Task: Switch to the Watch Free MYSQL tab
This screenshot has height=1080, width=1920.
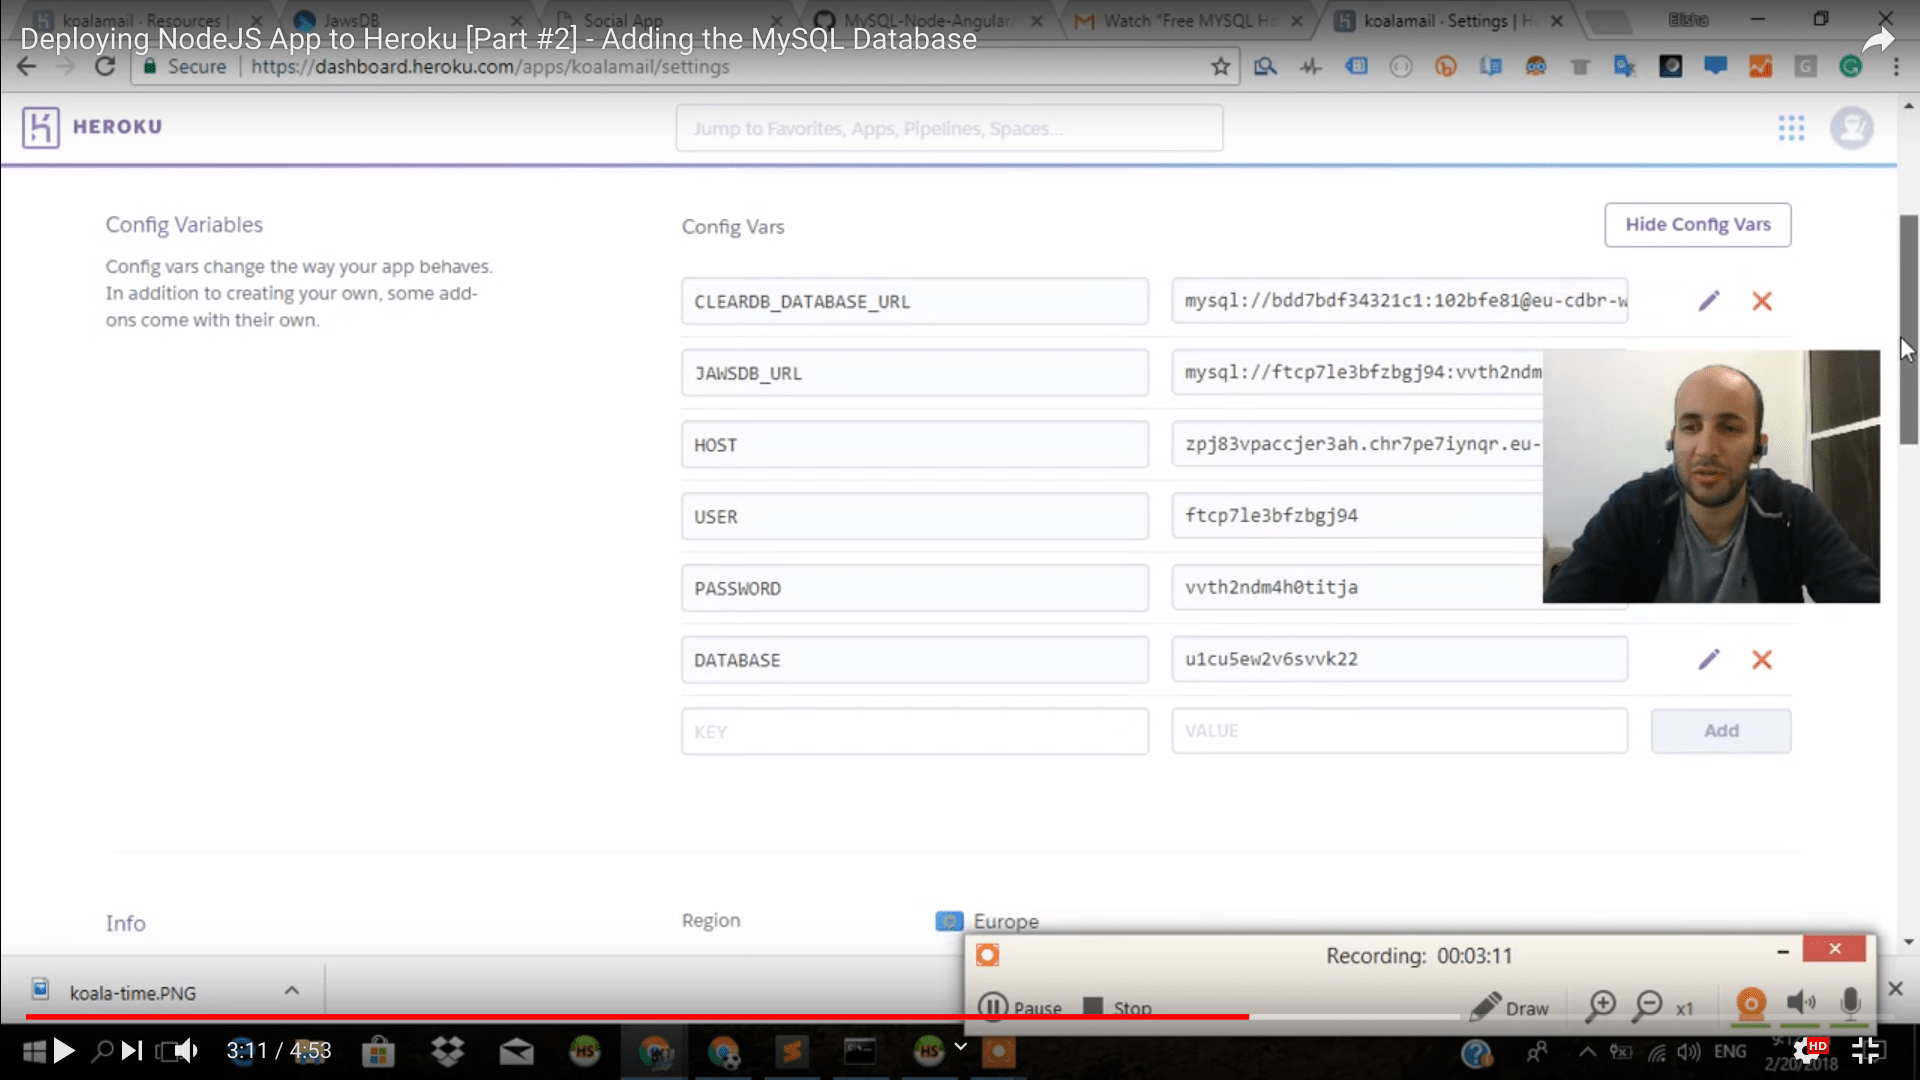Action: [x=1190, y=20]
